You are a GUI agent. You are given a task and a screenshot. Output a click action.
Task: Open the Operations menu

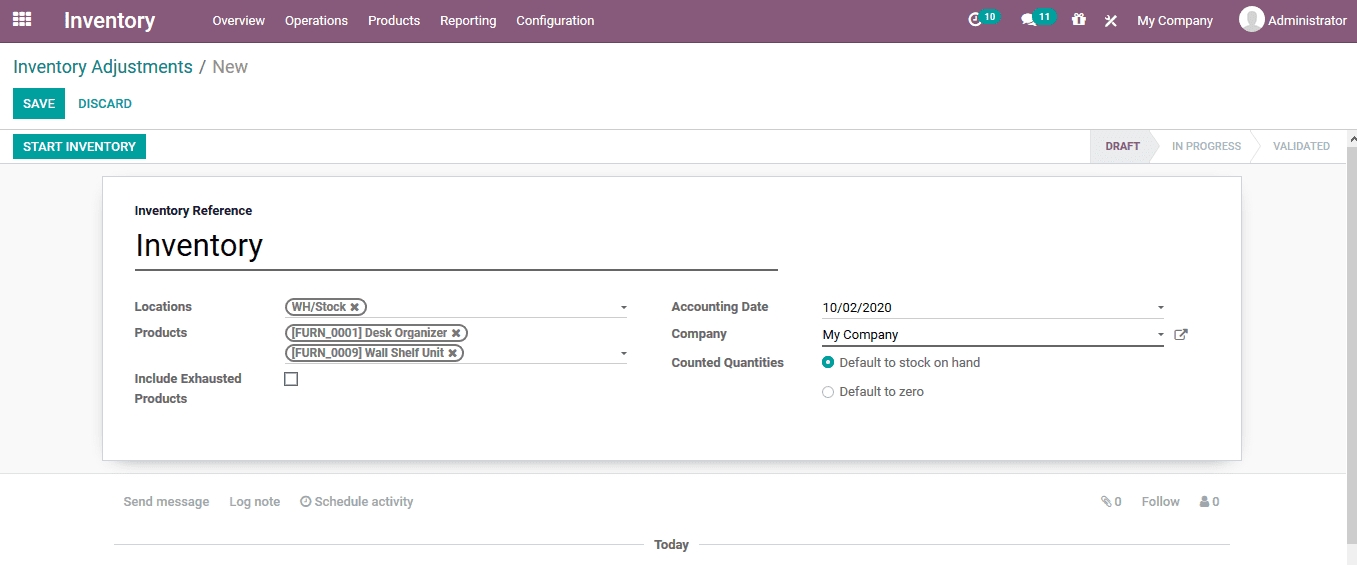point(316,21)
